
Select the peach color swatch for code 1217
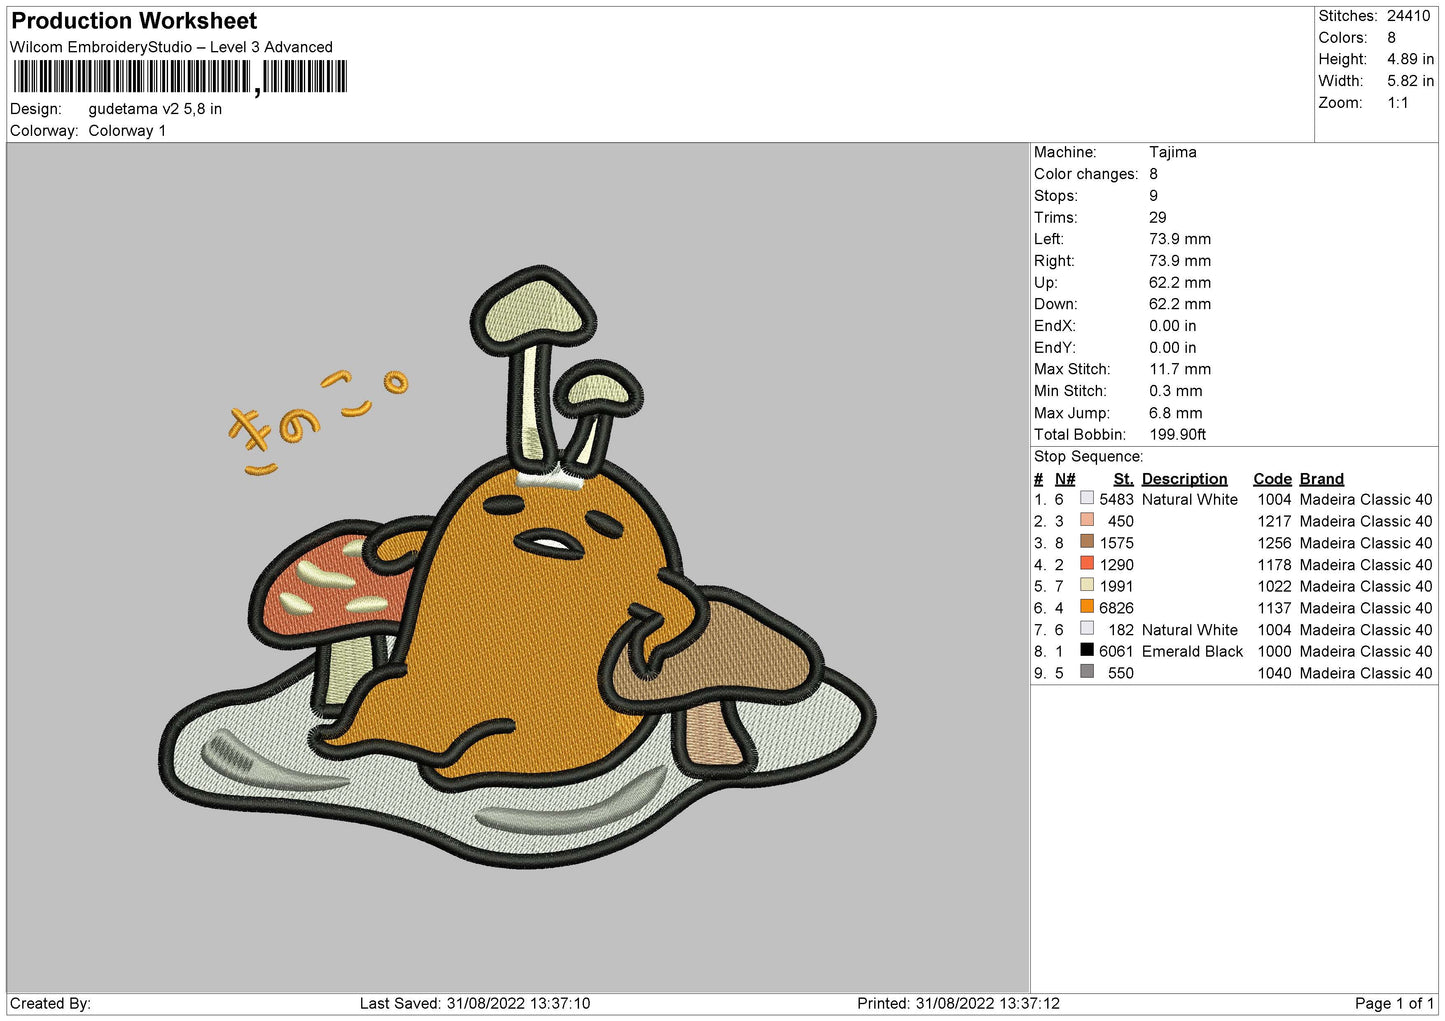click(1087, 520)
